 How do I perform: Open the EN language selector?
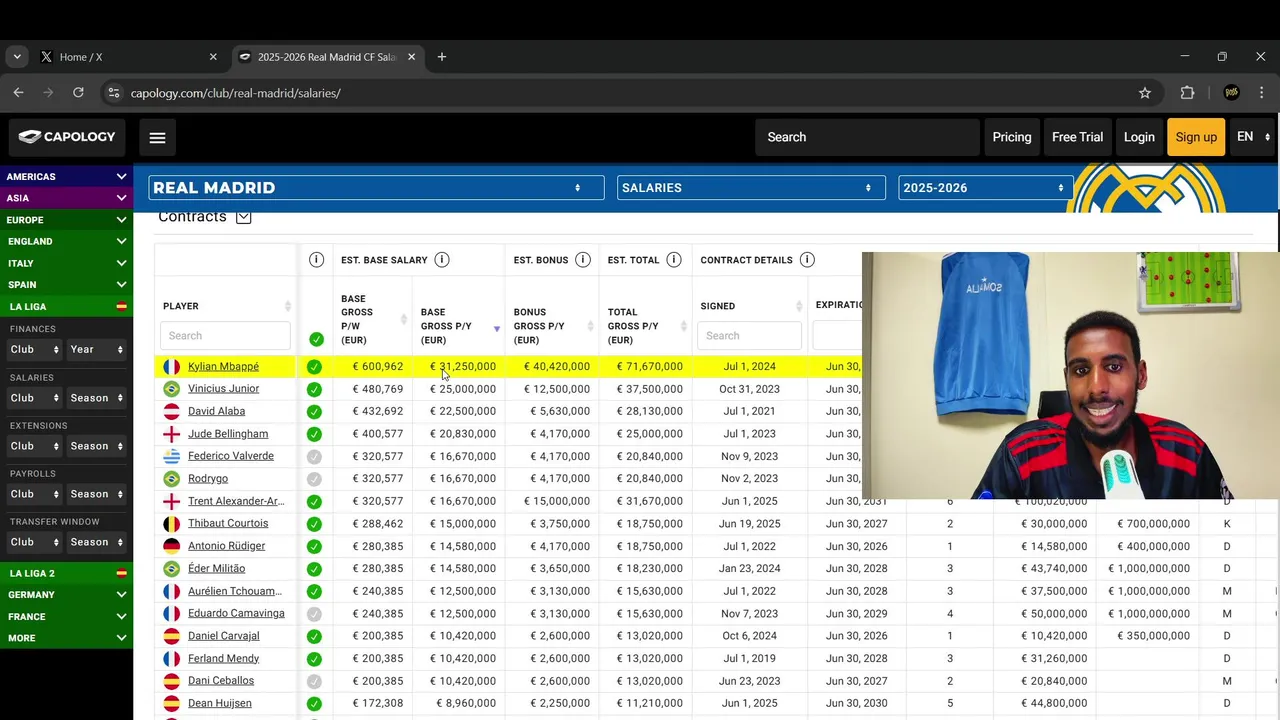coord(1253,137)
